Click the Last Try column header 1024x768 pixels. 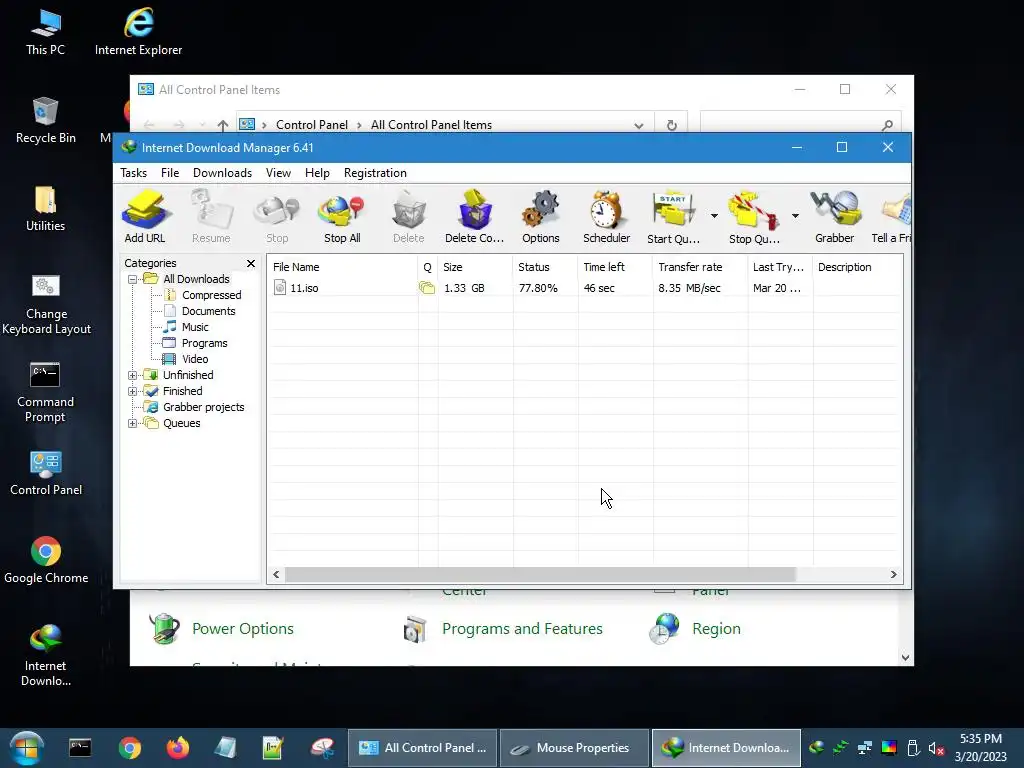point(780,267)
